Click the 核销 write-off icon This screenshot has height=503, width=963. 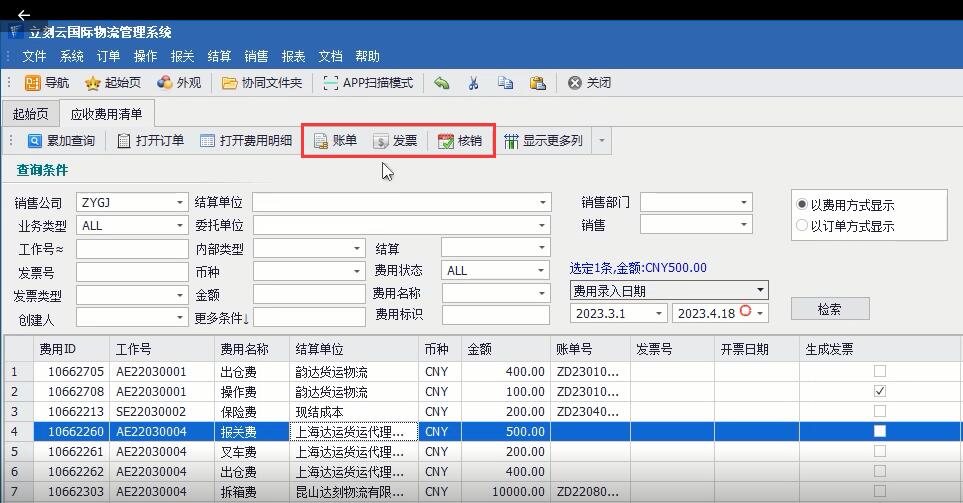coord(446,141)
